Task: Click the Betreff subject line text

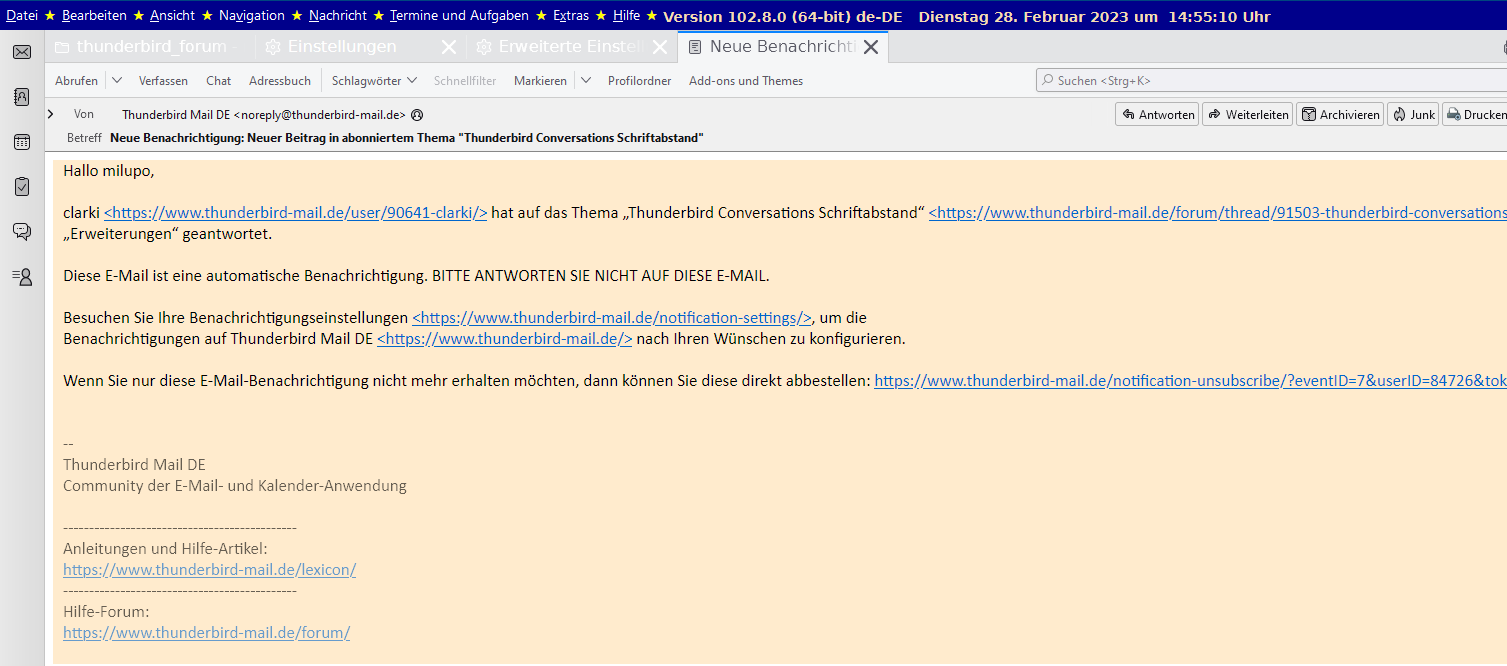Action: [x=406, y=138]
